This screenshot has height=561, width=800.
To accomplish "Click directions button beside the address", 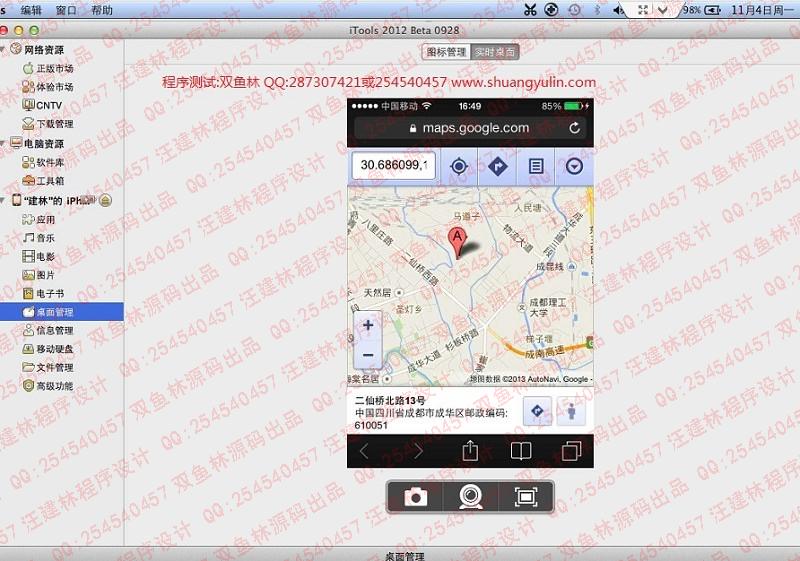I will point(537,411).
